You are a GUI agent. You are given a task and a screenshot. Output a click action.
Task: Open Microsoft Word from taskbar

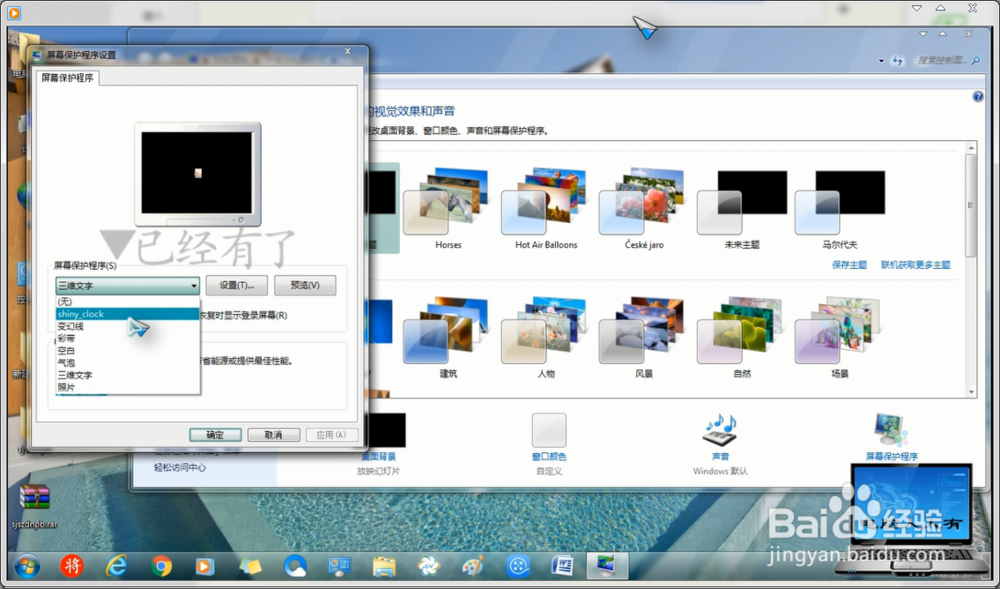click(562, 565)
